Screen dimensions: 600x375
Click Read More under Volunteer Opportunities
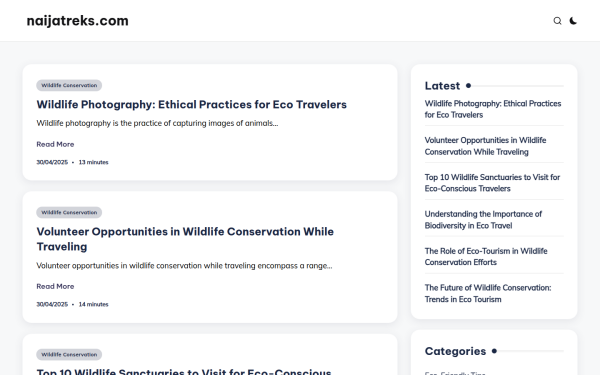click(x=55, y=286)
